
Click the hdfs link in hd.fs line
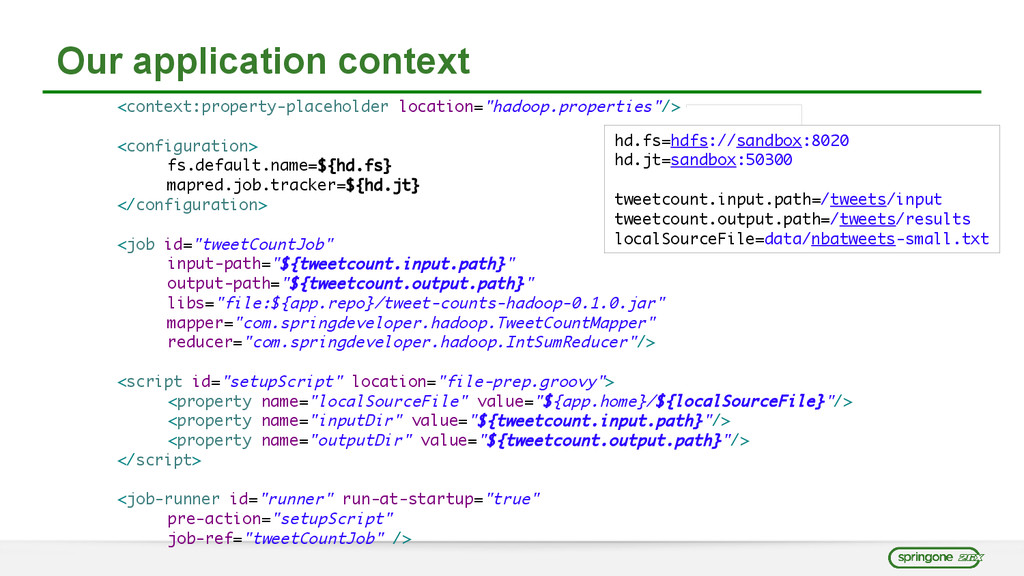[x=689, y=140]
